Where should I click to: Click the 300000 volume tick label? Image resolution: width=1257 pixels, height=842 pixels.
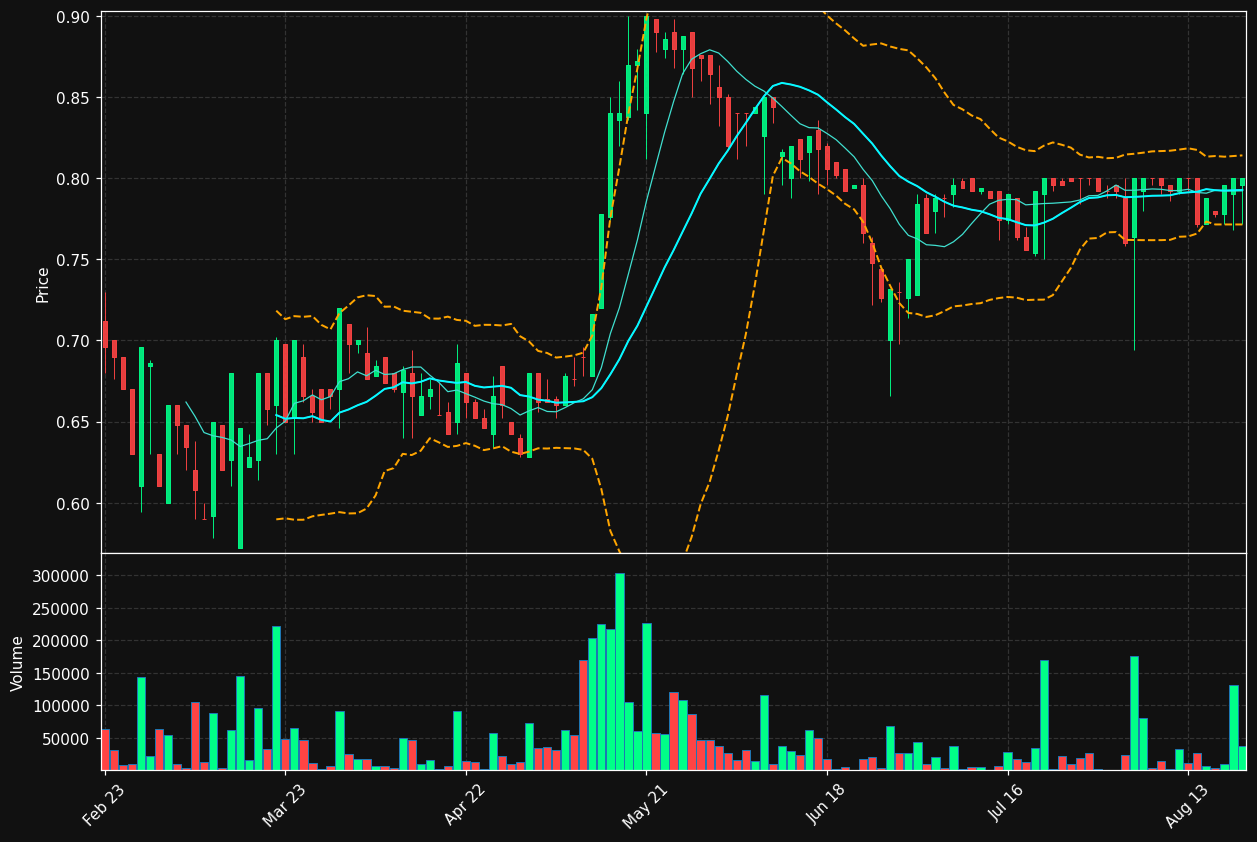63,576
